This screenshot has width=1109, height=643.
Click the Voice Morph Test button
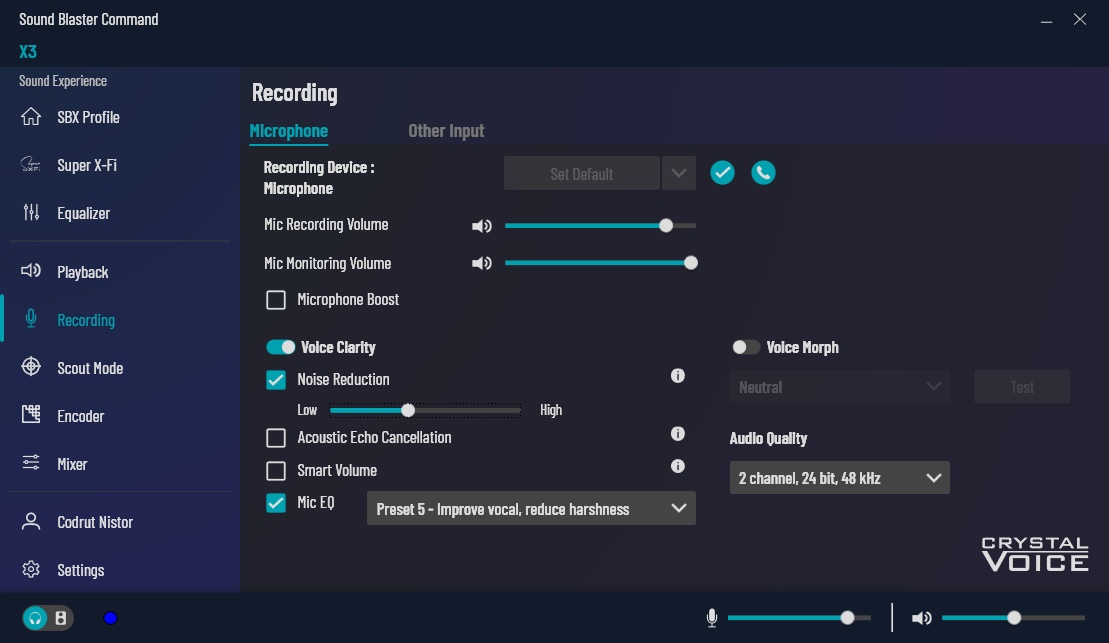pos(1022,387)
